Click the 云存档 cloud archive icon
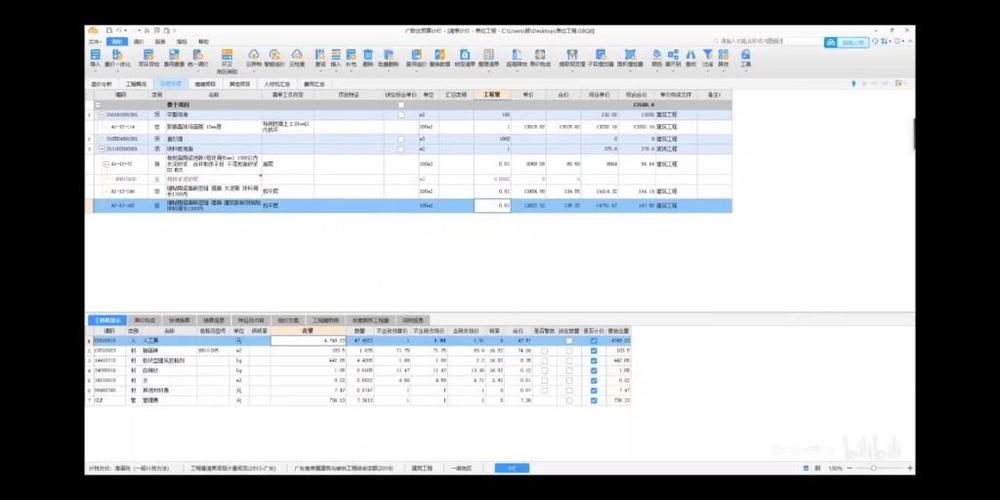 (253, 58)
